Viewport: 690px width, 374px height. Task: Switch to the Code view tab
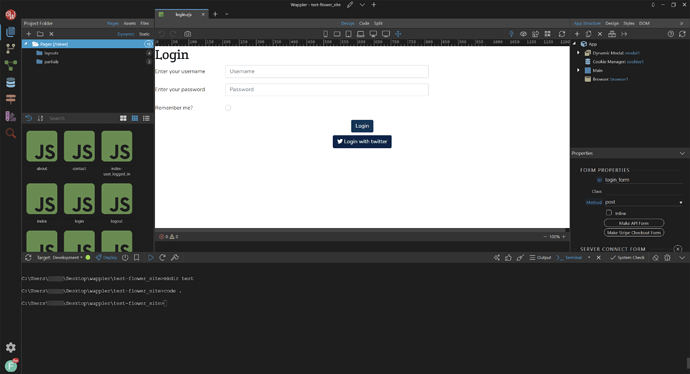tap(364, 23)
